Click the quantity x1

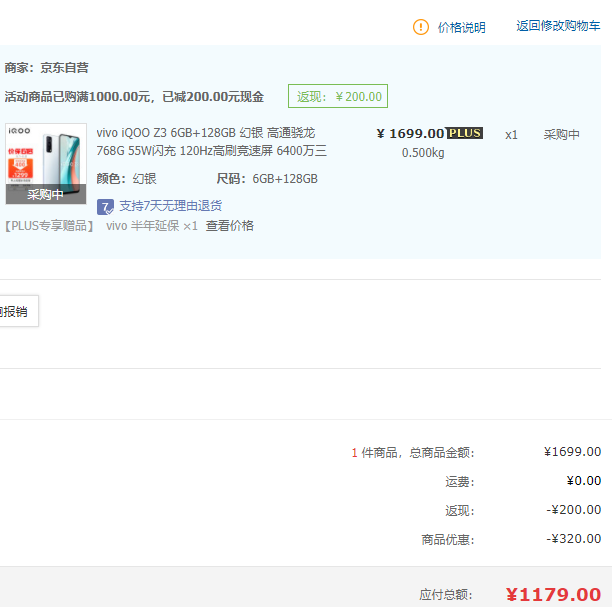511,135
